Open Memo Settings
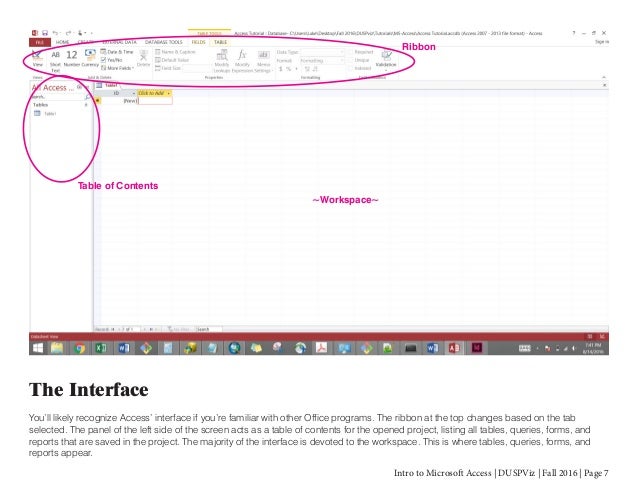This screenshot has width=638, height=493. (x=264, y=61)
